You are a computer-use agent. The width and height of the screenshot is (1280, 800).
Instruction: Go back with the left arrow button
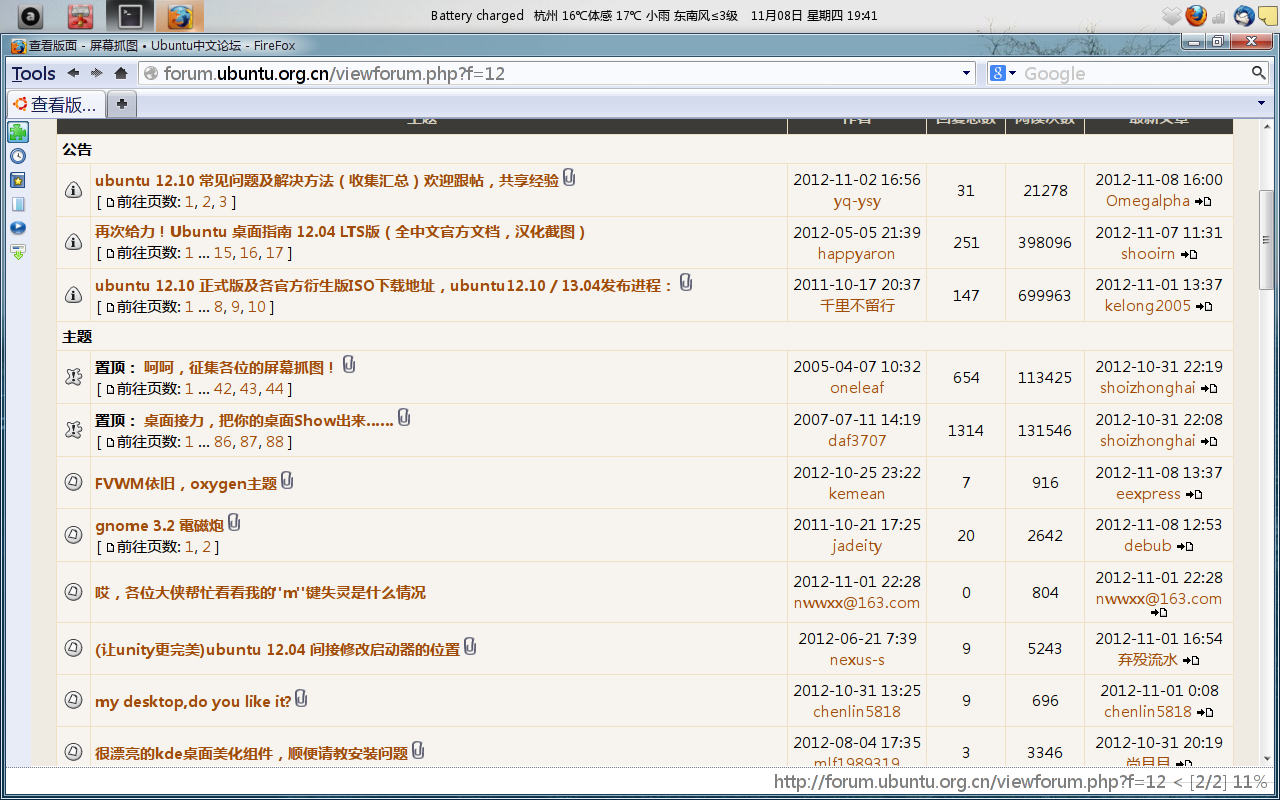[73, 73]
